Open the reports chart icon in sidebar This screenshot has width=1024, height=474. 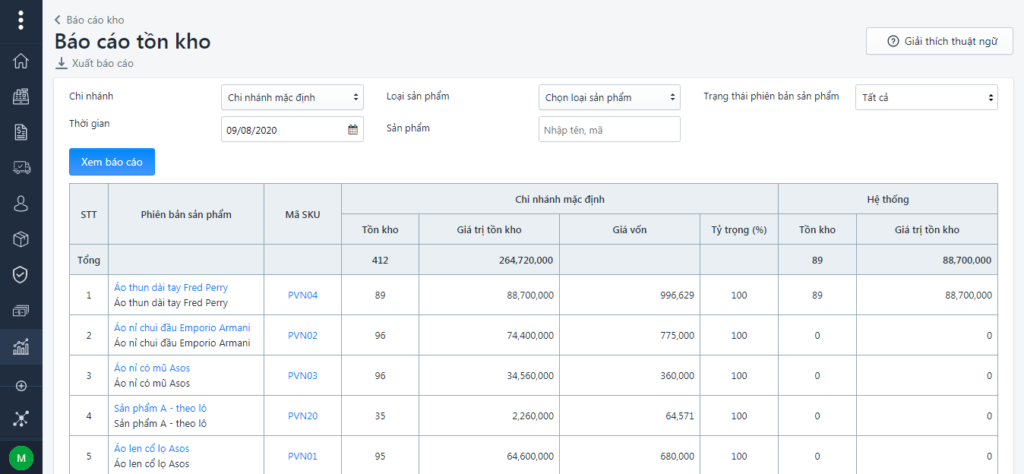click(21, 347)
